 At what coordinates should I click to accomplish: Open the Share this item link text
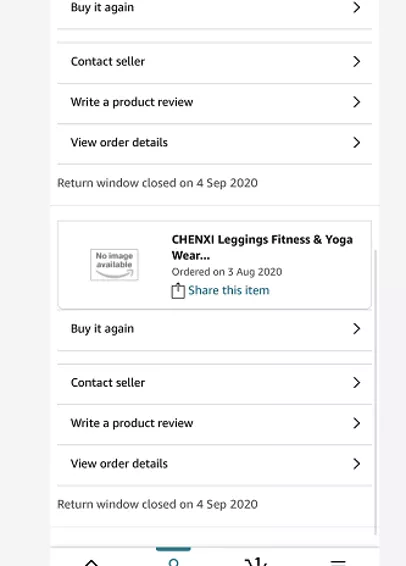228,290
